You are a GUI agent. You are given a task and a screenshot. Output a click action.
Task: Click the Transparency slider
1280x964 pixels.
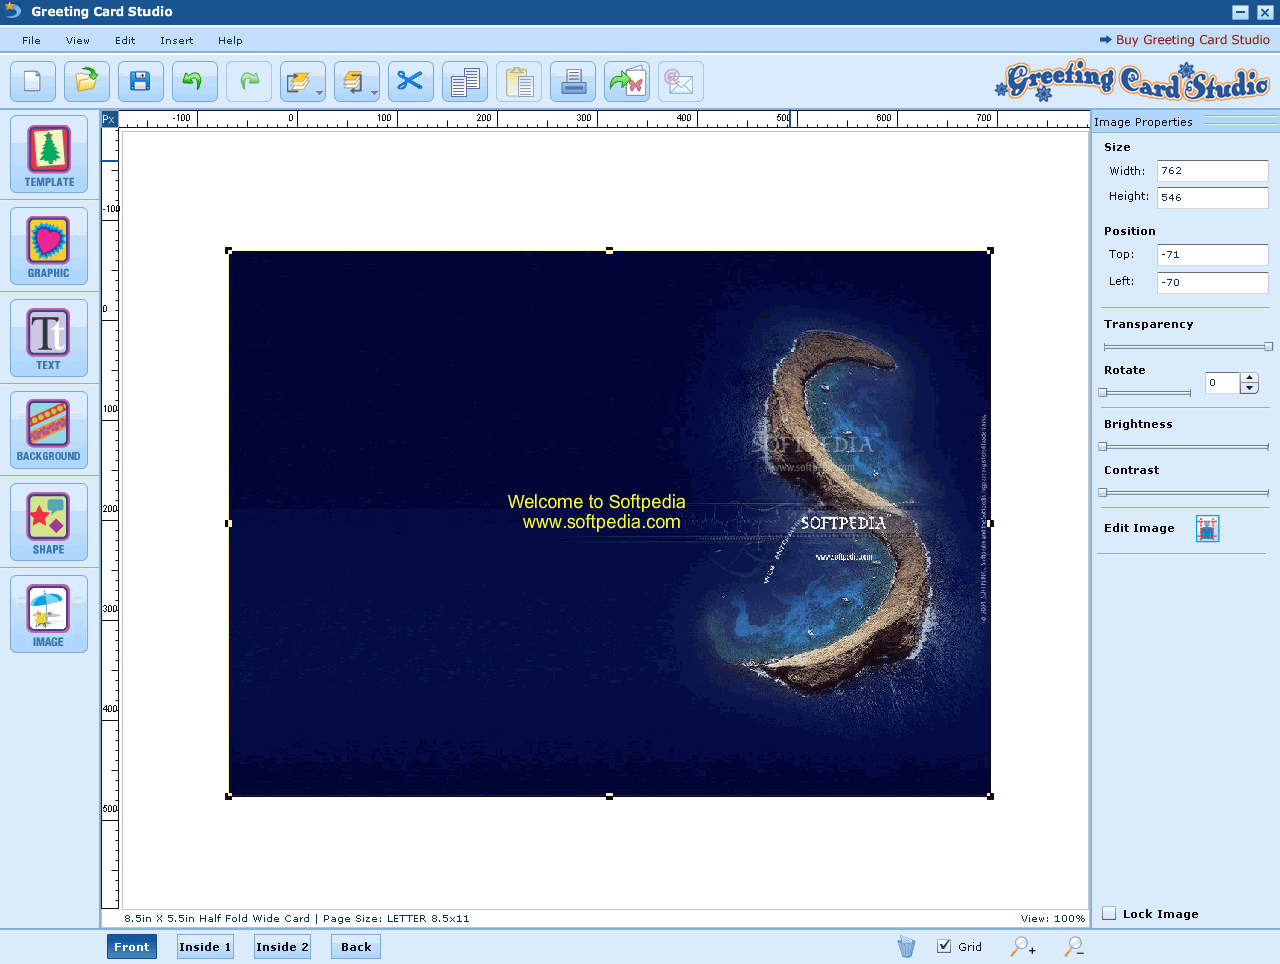[1186, 347]
